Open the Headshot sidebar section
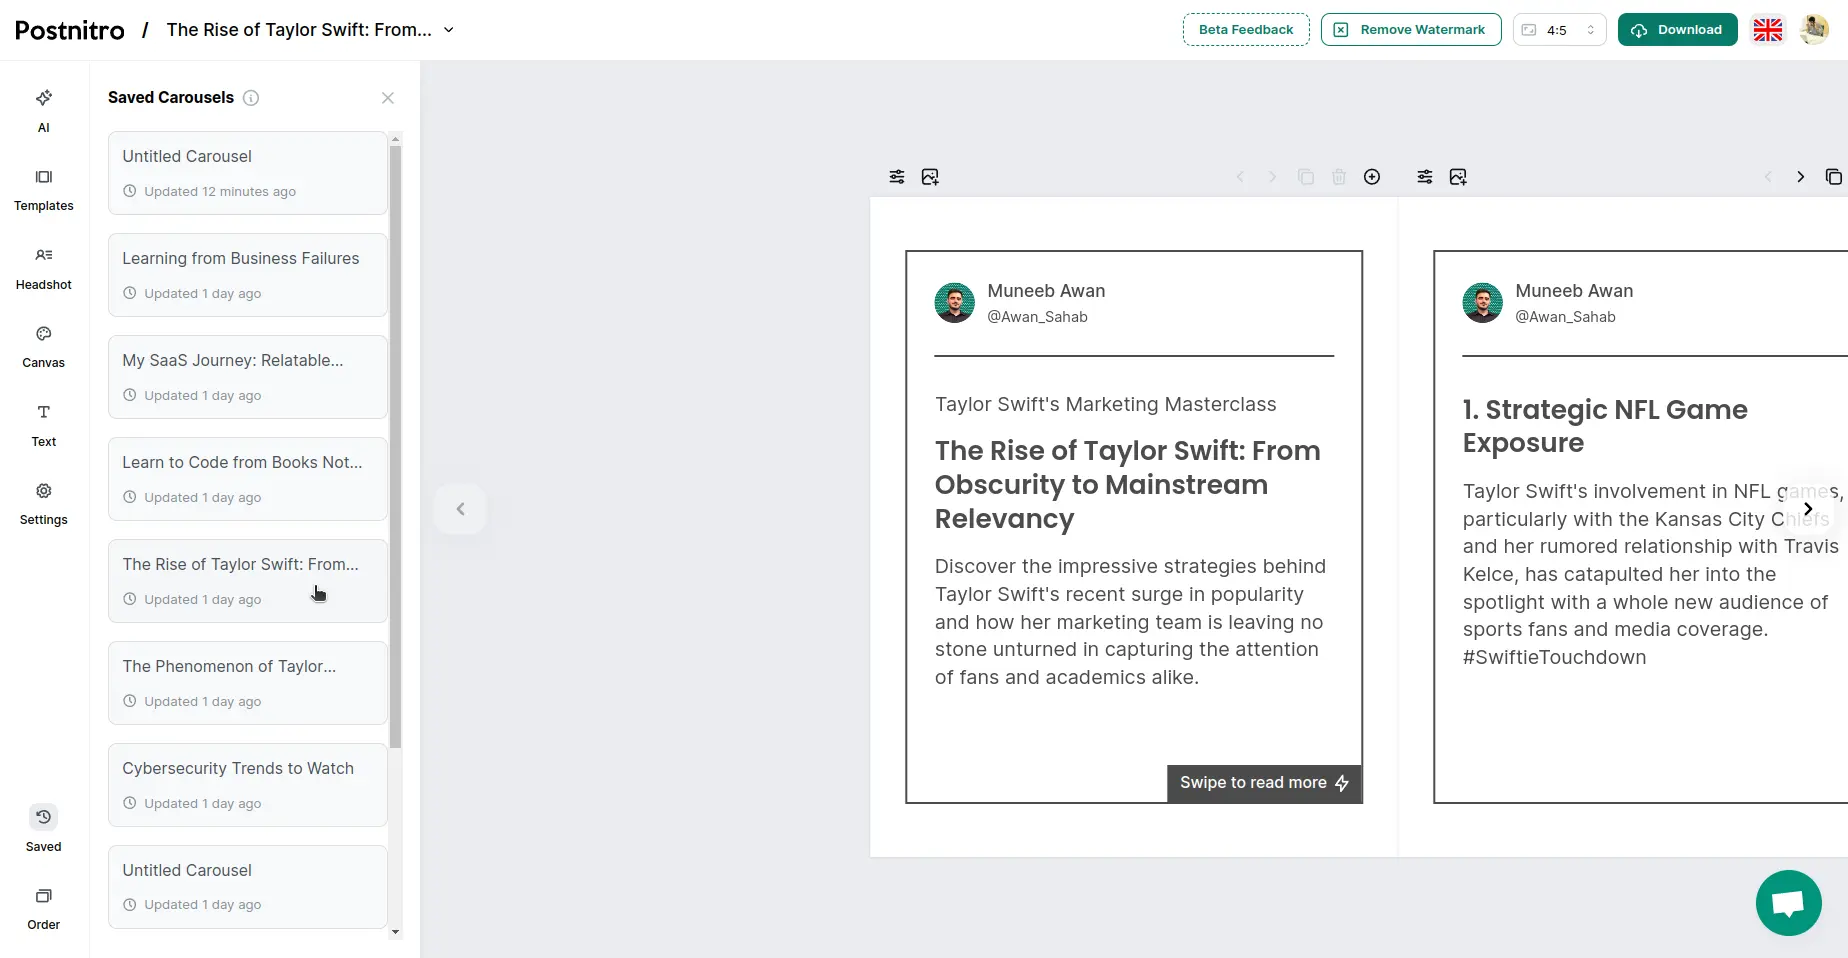The image size is (1848, 958). (x=43, y=267)
